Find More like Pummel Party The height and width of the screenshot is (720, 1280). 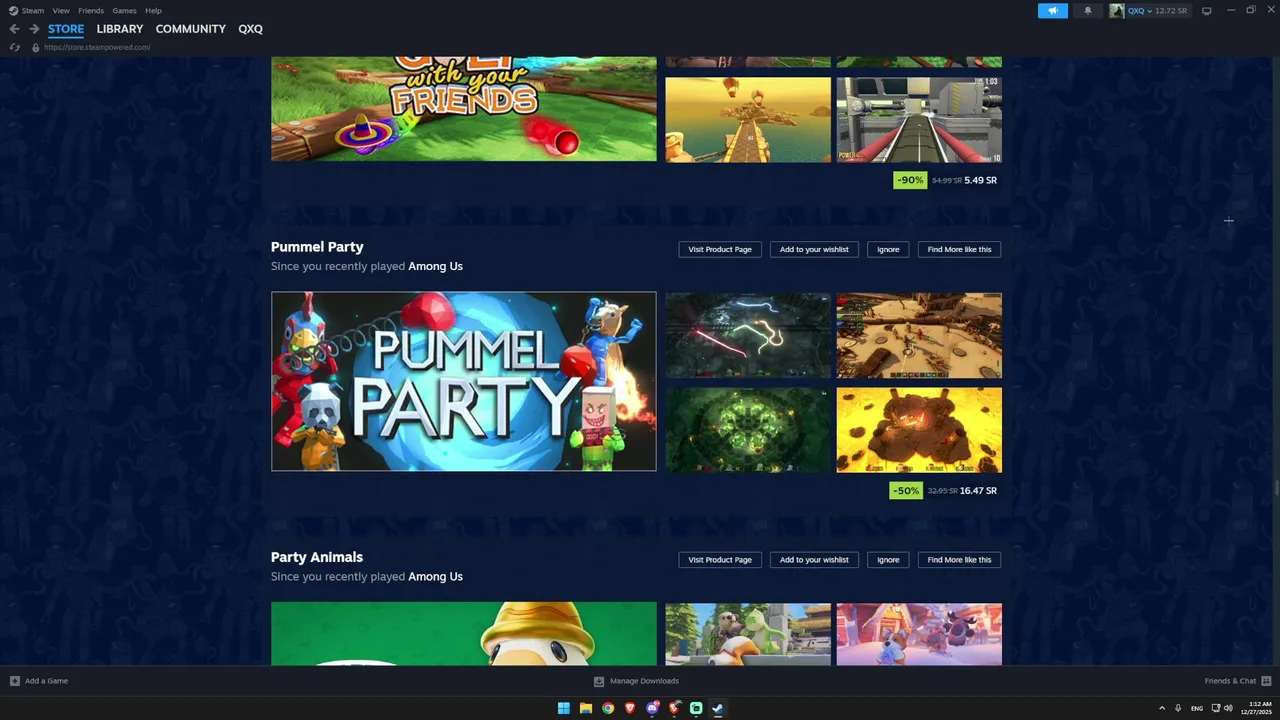click(x=959, y=249)
